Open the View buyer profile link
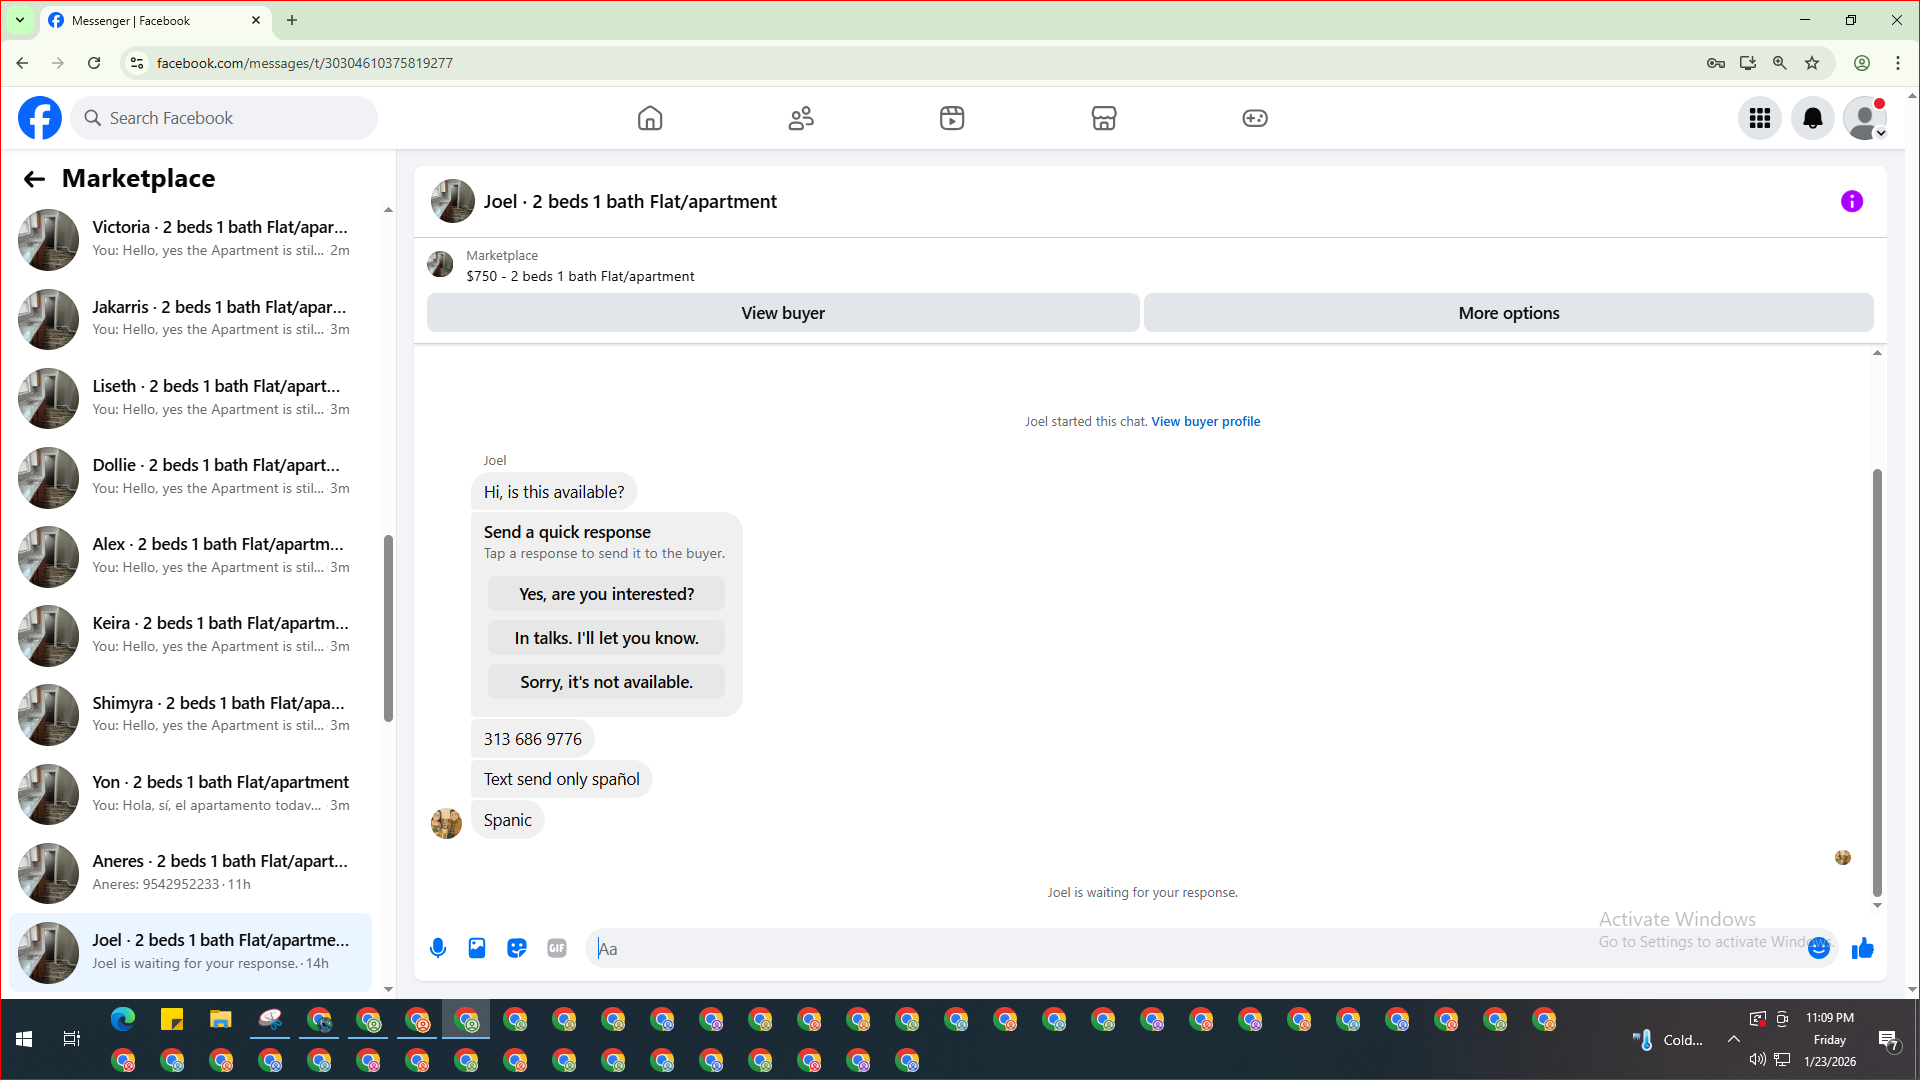1920x1080 pixels. [1205, 421]
